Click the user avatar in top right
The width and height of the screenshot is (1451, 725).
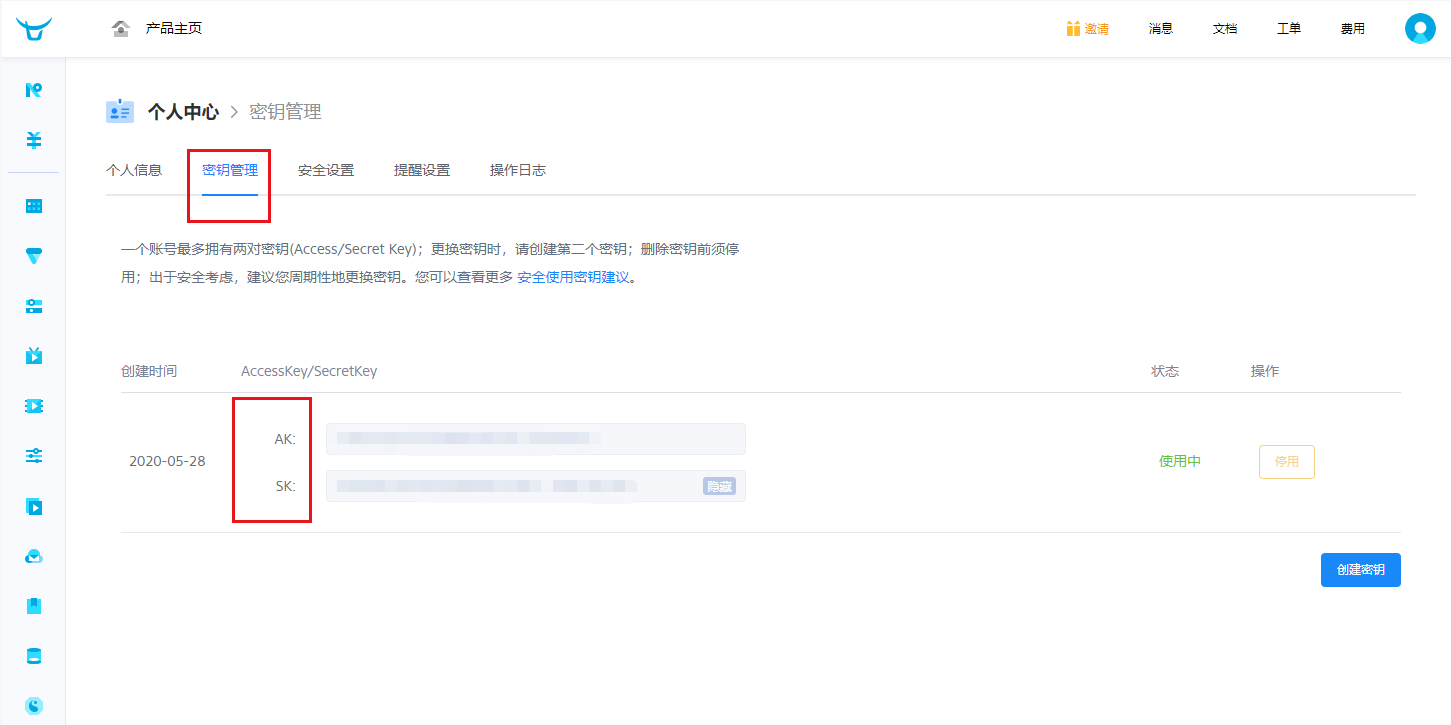[1420, 29]
